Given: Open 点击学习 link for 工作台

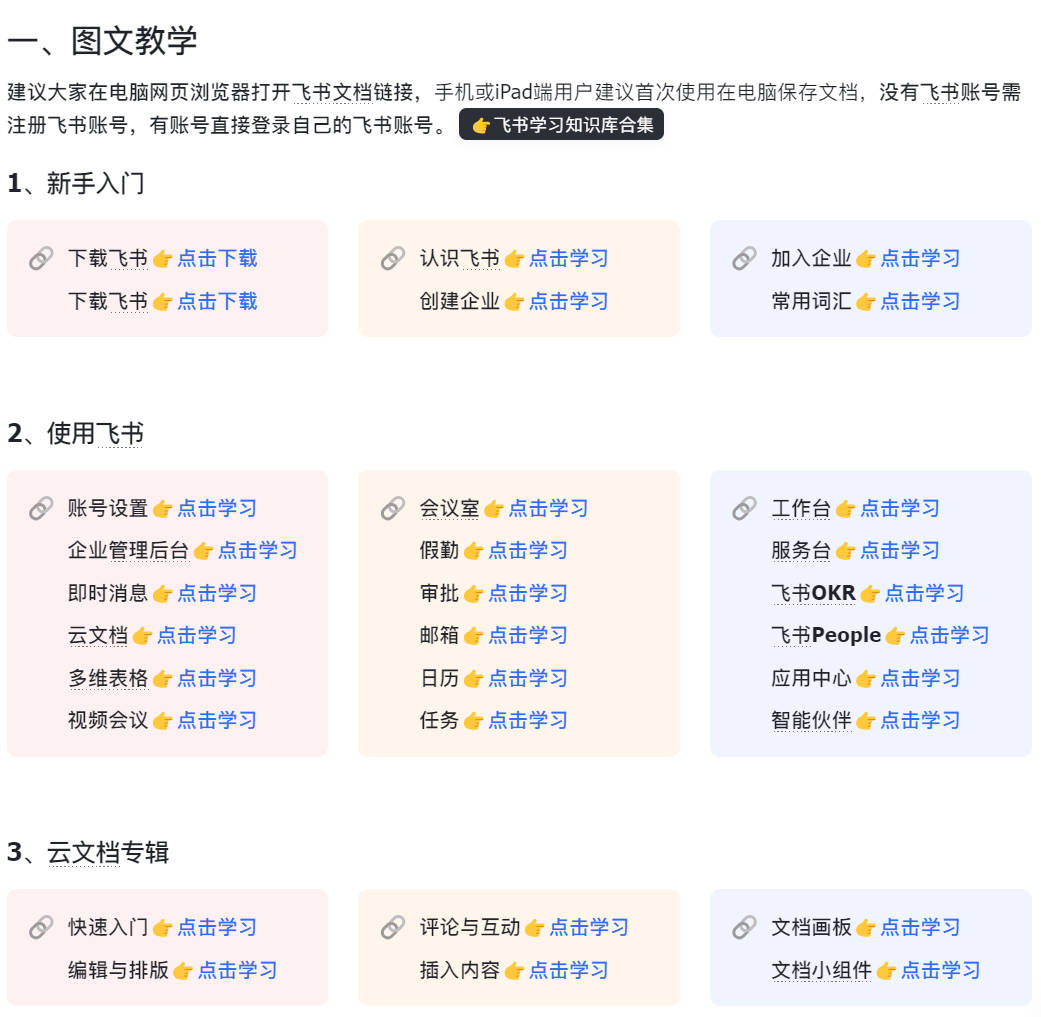Looking at the screenshot, I should pyautogui.click(x=900, y=508).
